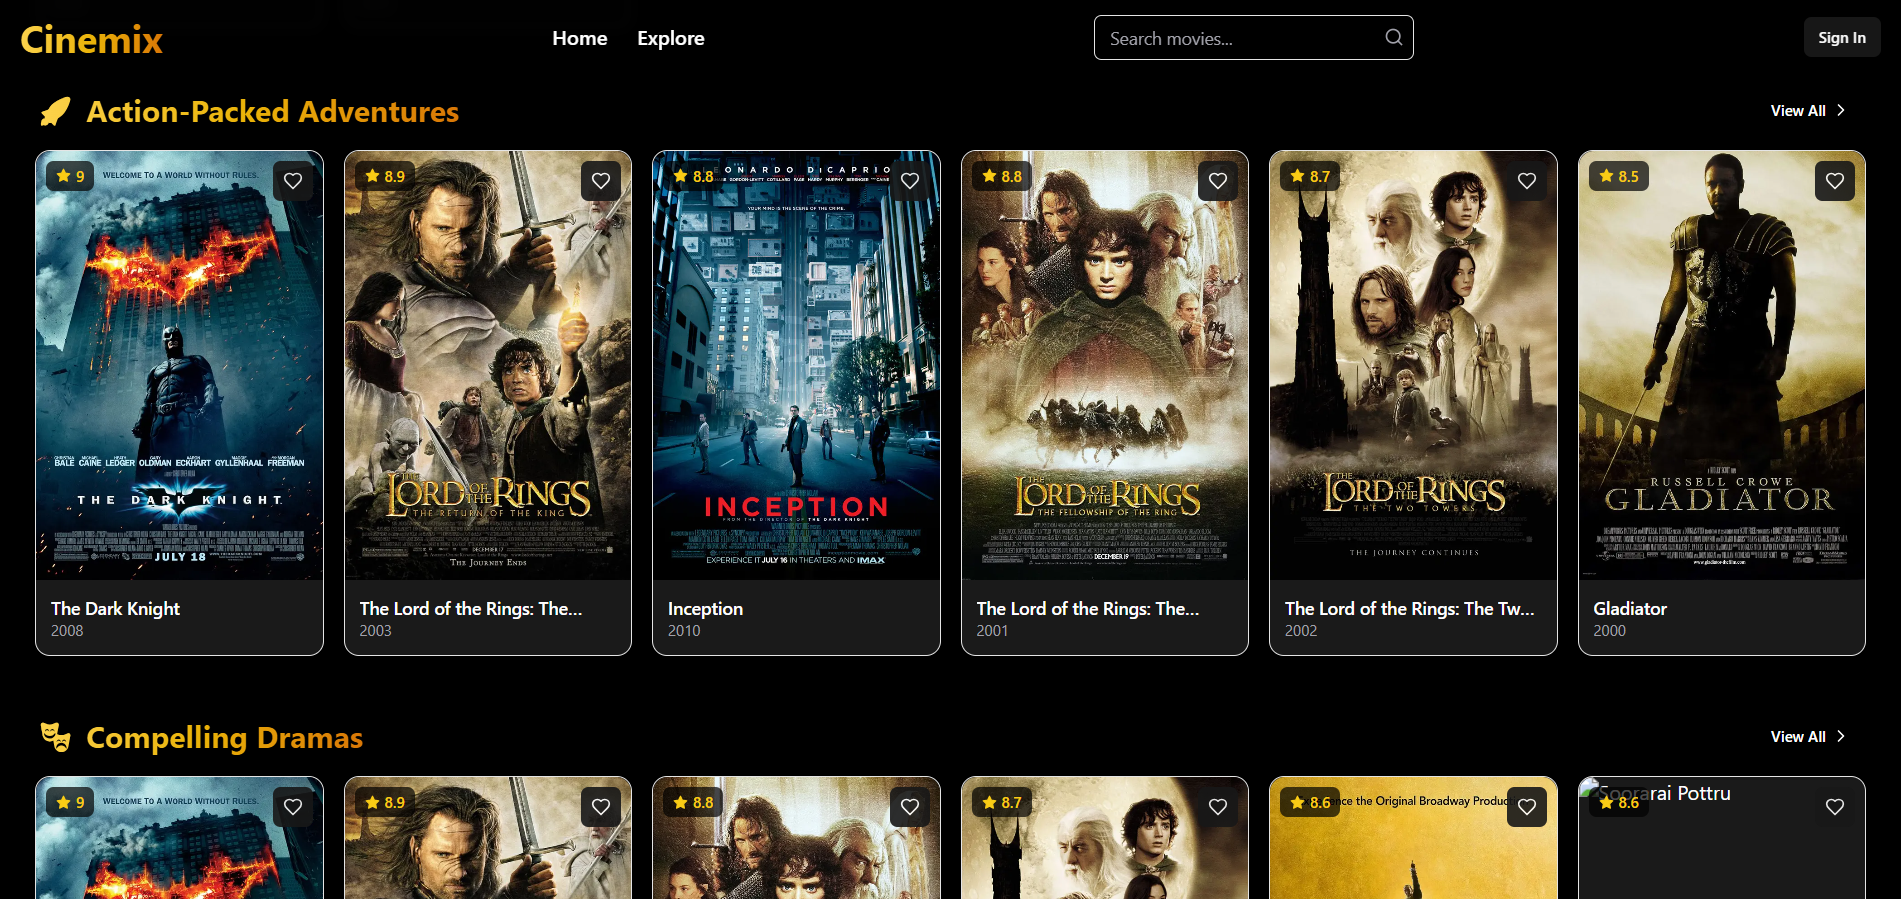This screenshot has height=899, width=1901.
Task: Favorite Fellowship of the Ring in Action row
Action: pyautogui.click(x=1218, y=181)
